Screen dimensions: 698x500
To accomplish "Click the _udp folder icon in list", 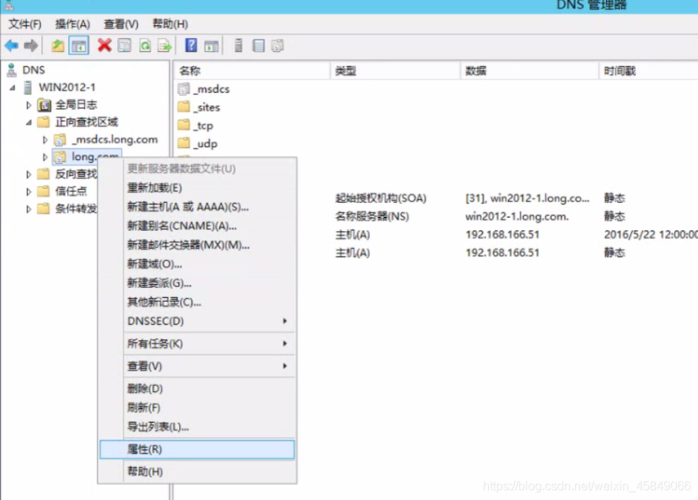I will (x=184, y=143).
